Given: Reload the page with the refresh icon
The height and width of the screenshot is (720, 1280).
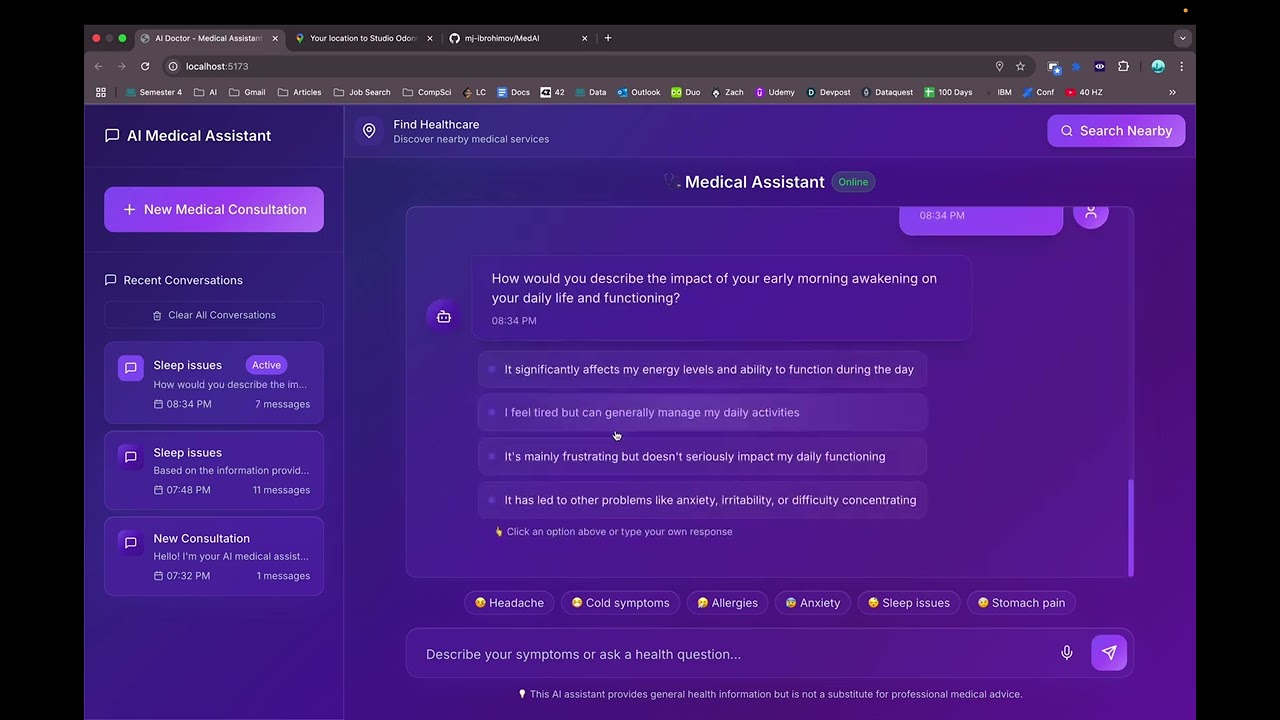Looking at the screenshot, I should point(145,66).
